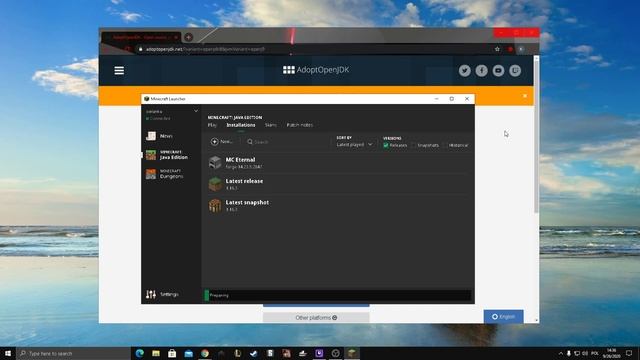Bookmark the page with star icon

click(x=497, y=49)
